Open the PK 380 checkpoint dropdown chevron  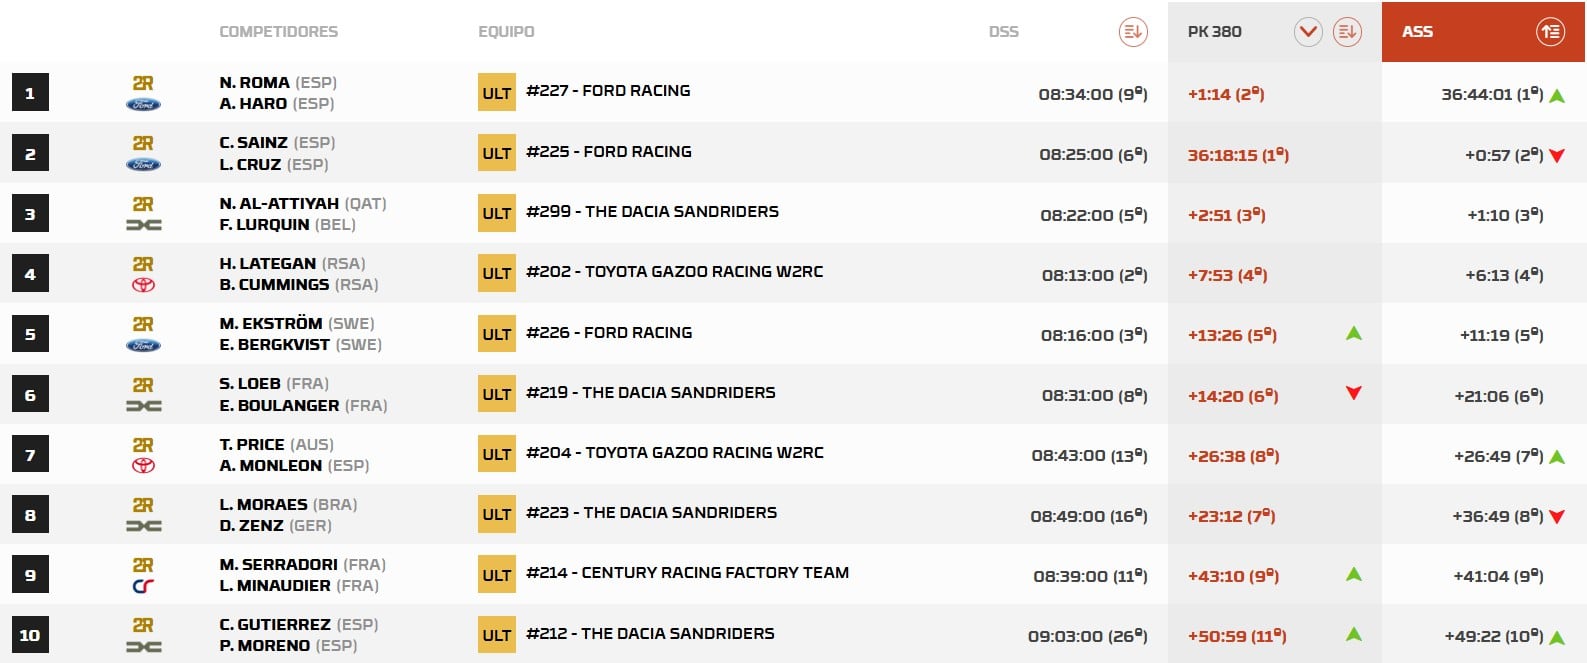pos(1307,32)
